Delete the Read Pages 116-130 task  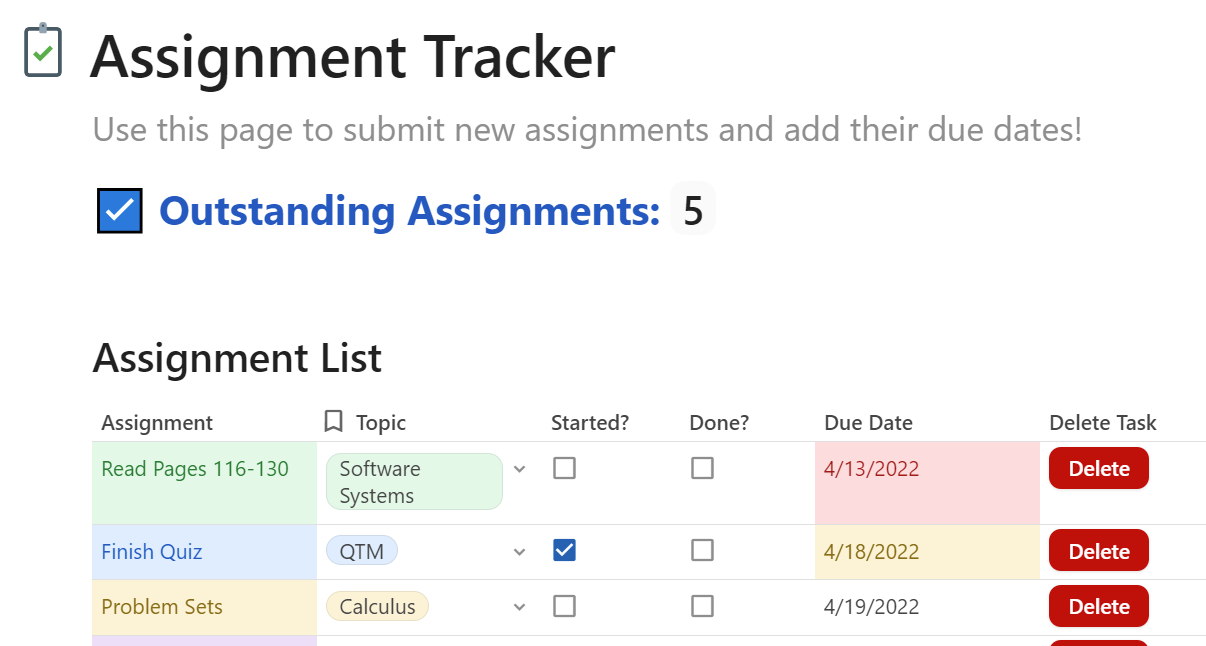[1098, 469]
